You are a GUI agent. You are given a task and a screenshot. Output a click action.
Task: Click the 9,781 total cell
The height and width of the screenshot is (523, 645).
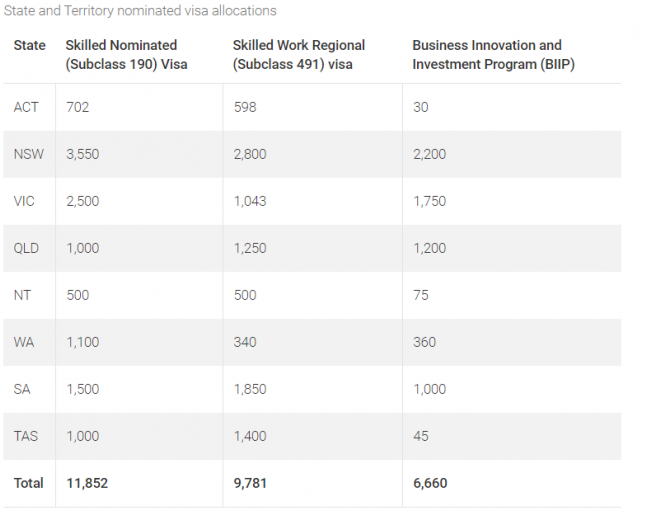click(251, 483)
